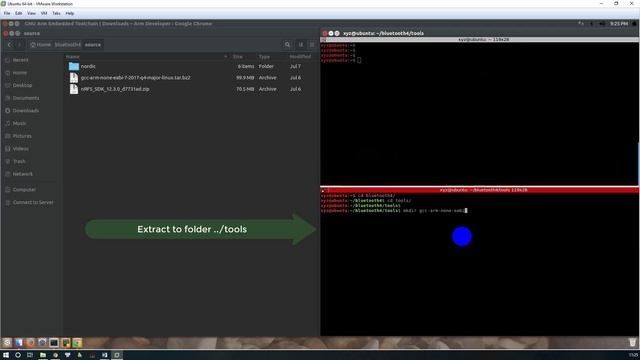Screen dimensions: 640x360
Task: Select the bluetooth4 breadcrumb in the path bar
Action: [68, 44]
